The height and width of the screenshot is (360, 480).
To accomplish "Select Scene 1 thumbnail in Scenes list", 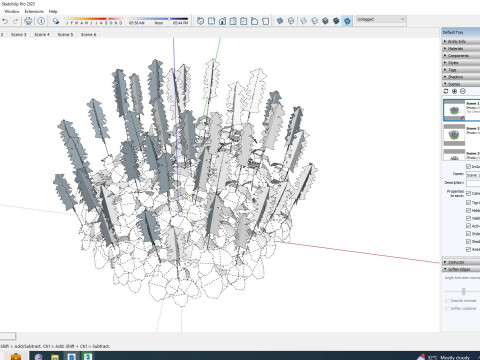I will tap(454, 110).
